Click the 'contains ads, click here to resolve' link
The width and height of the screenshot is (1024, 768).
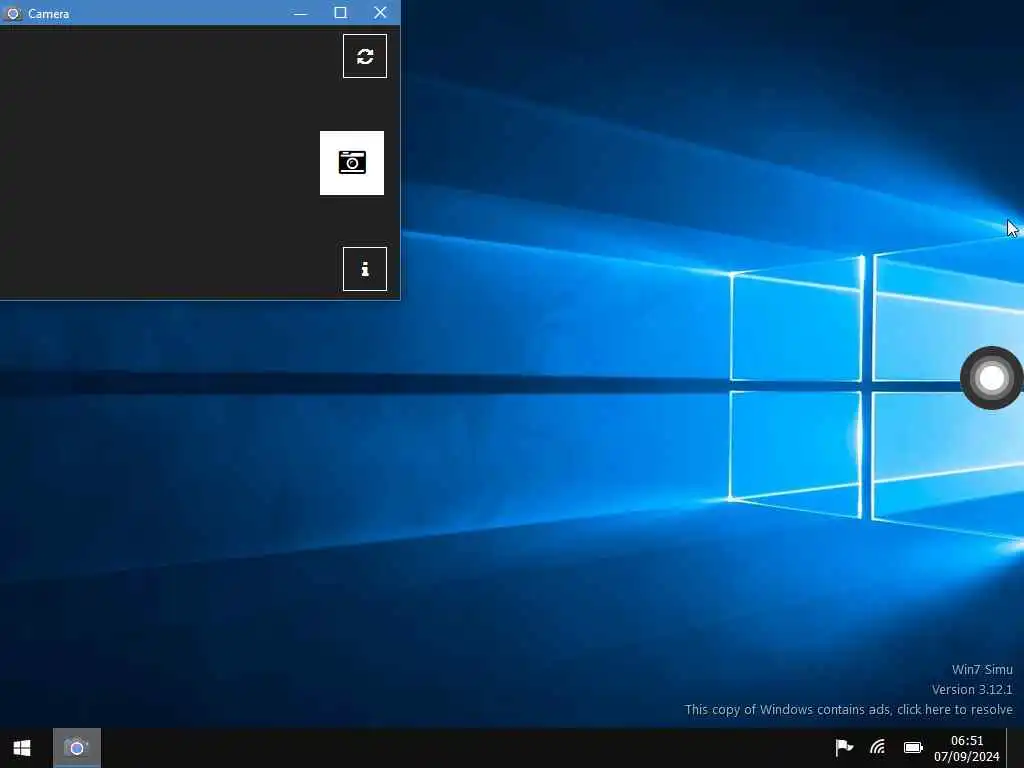tap(848, 709)
